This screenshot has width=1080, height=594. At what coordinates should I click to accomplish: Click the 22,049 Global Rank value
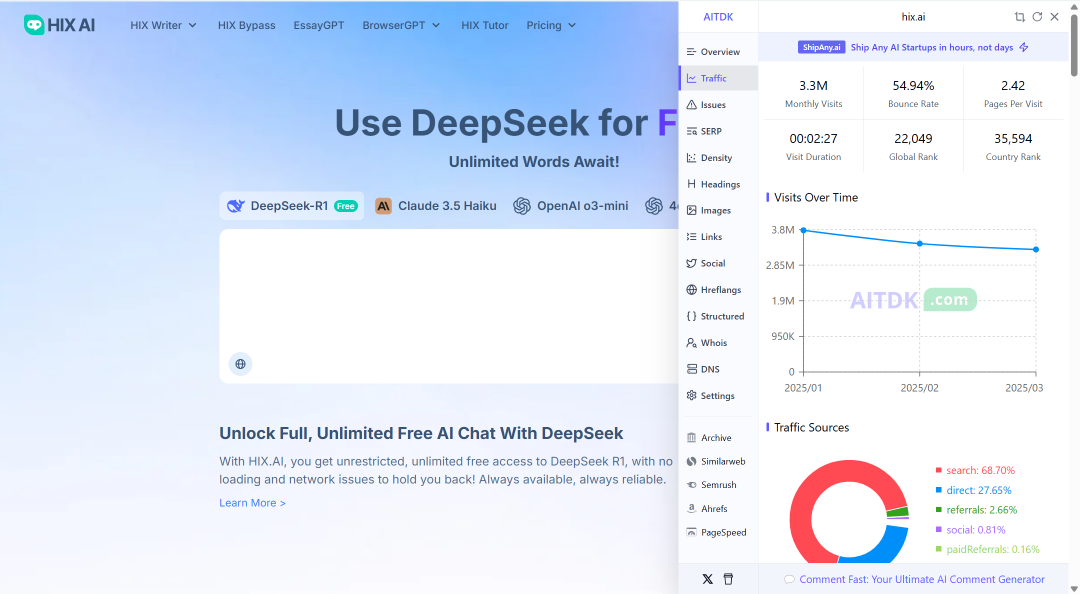click(x=913, y=139)
